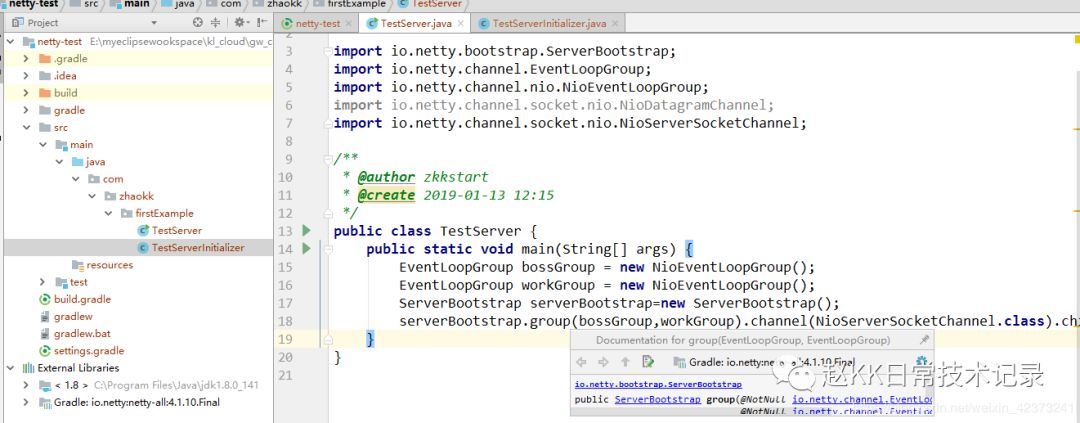The image size is (1080, 423).
Task: Hide the Project tool window
Action: 260,23
